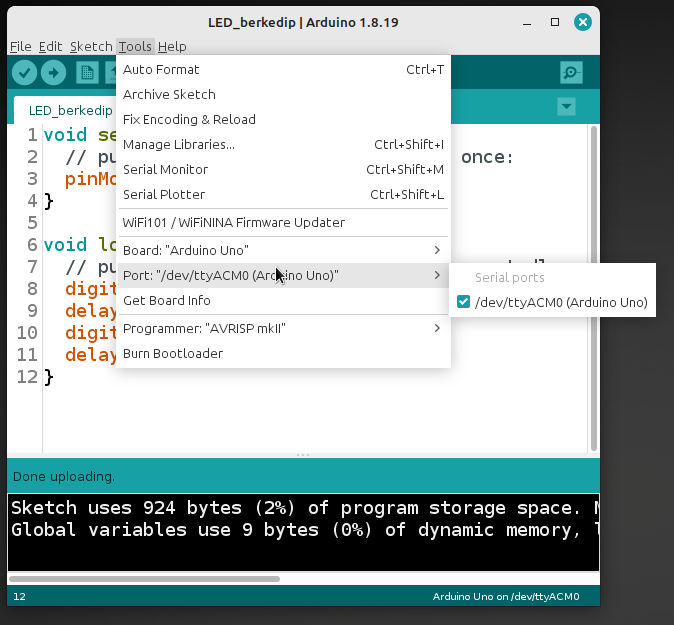Click the status bar line indicator 12
The height and width of the screenshot is (625, 674).
pos(19,597)
